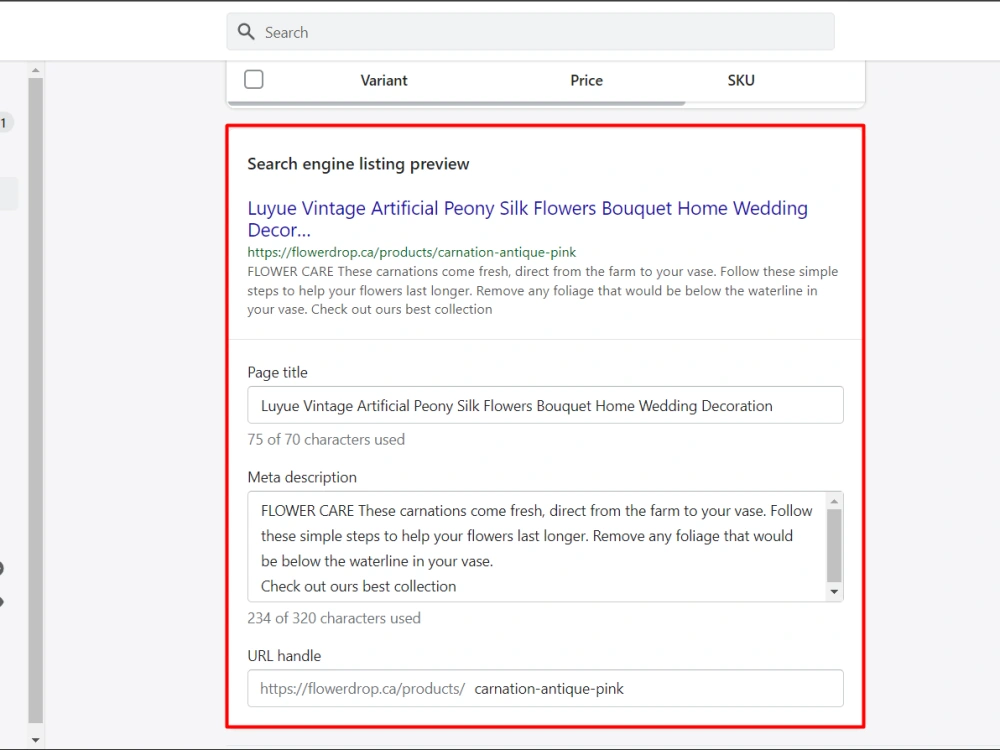Click the meta description scroll down arrow

[834, 592]
